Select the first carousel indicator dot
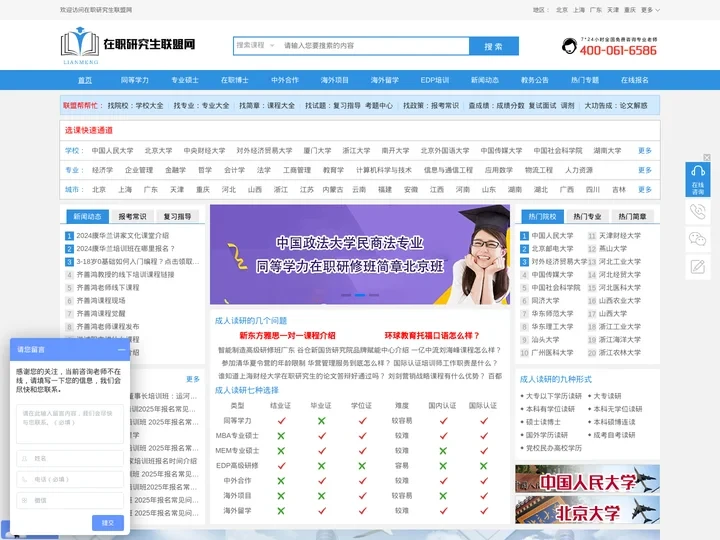This screenshot has height=540, width=720. coord(346,295)
